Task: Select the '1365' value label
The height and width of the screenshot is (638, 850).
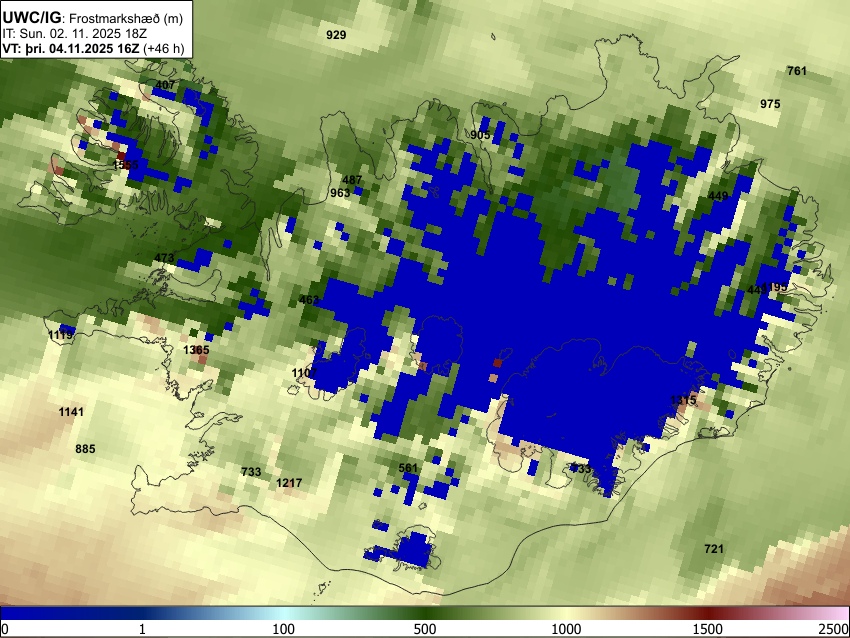Action: pyautogui.click(x=196, y=350)
